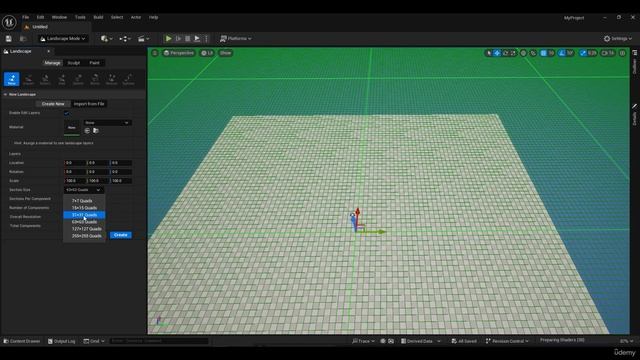Toggle scale snapping in viewport
The height and width of the screenshot is (360, 640).
click(583, 53)
